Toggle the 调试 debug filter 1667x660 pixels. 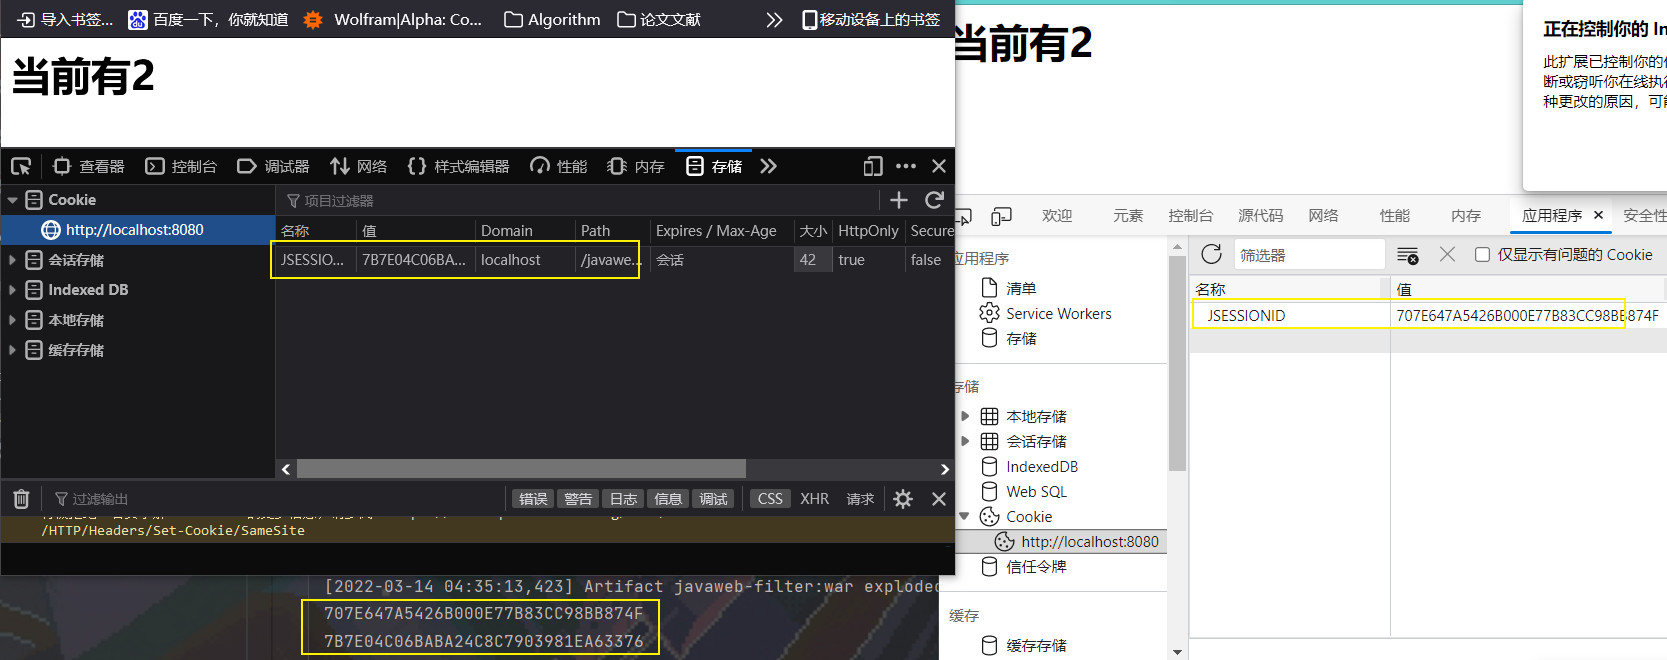click(x=713, y=499)
